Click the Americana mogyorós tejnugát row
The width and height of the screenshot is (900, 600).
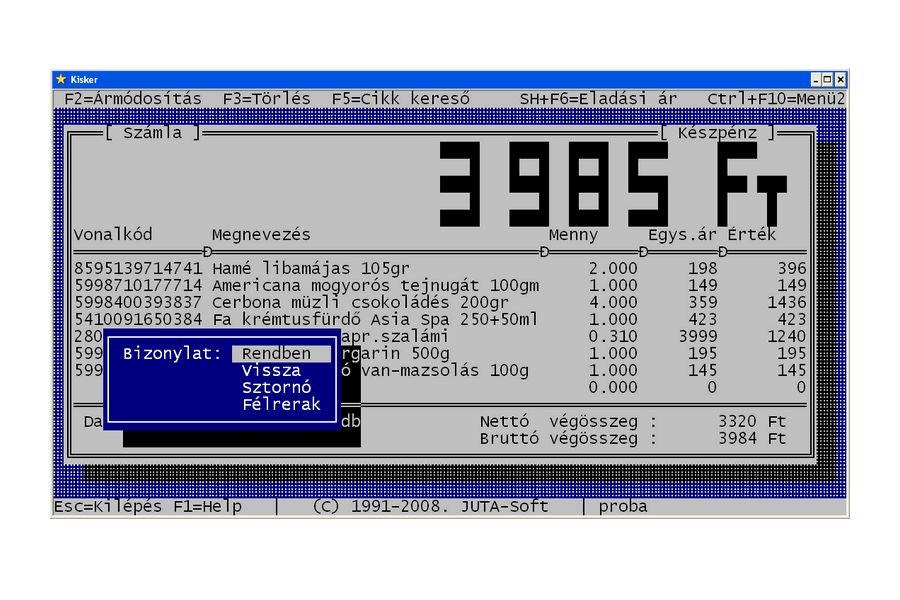[x=375, y=285]
